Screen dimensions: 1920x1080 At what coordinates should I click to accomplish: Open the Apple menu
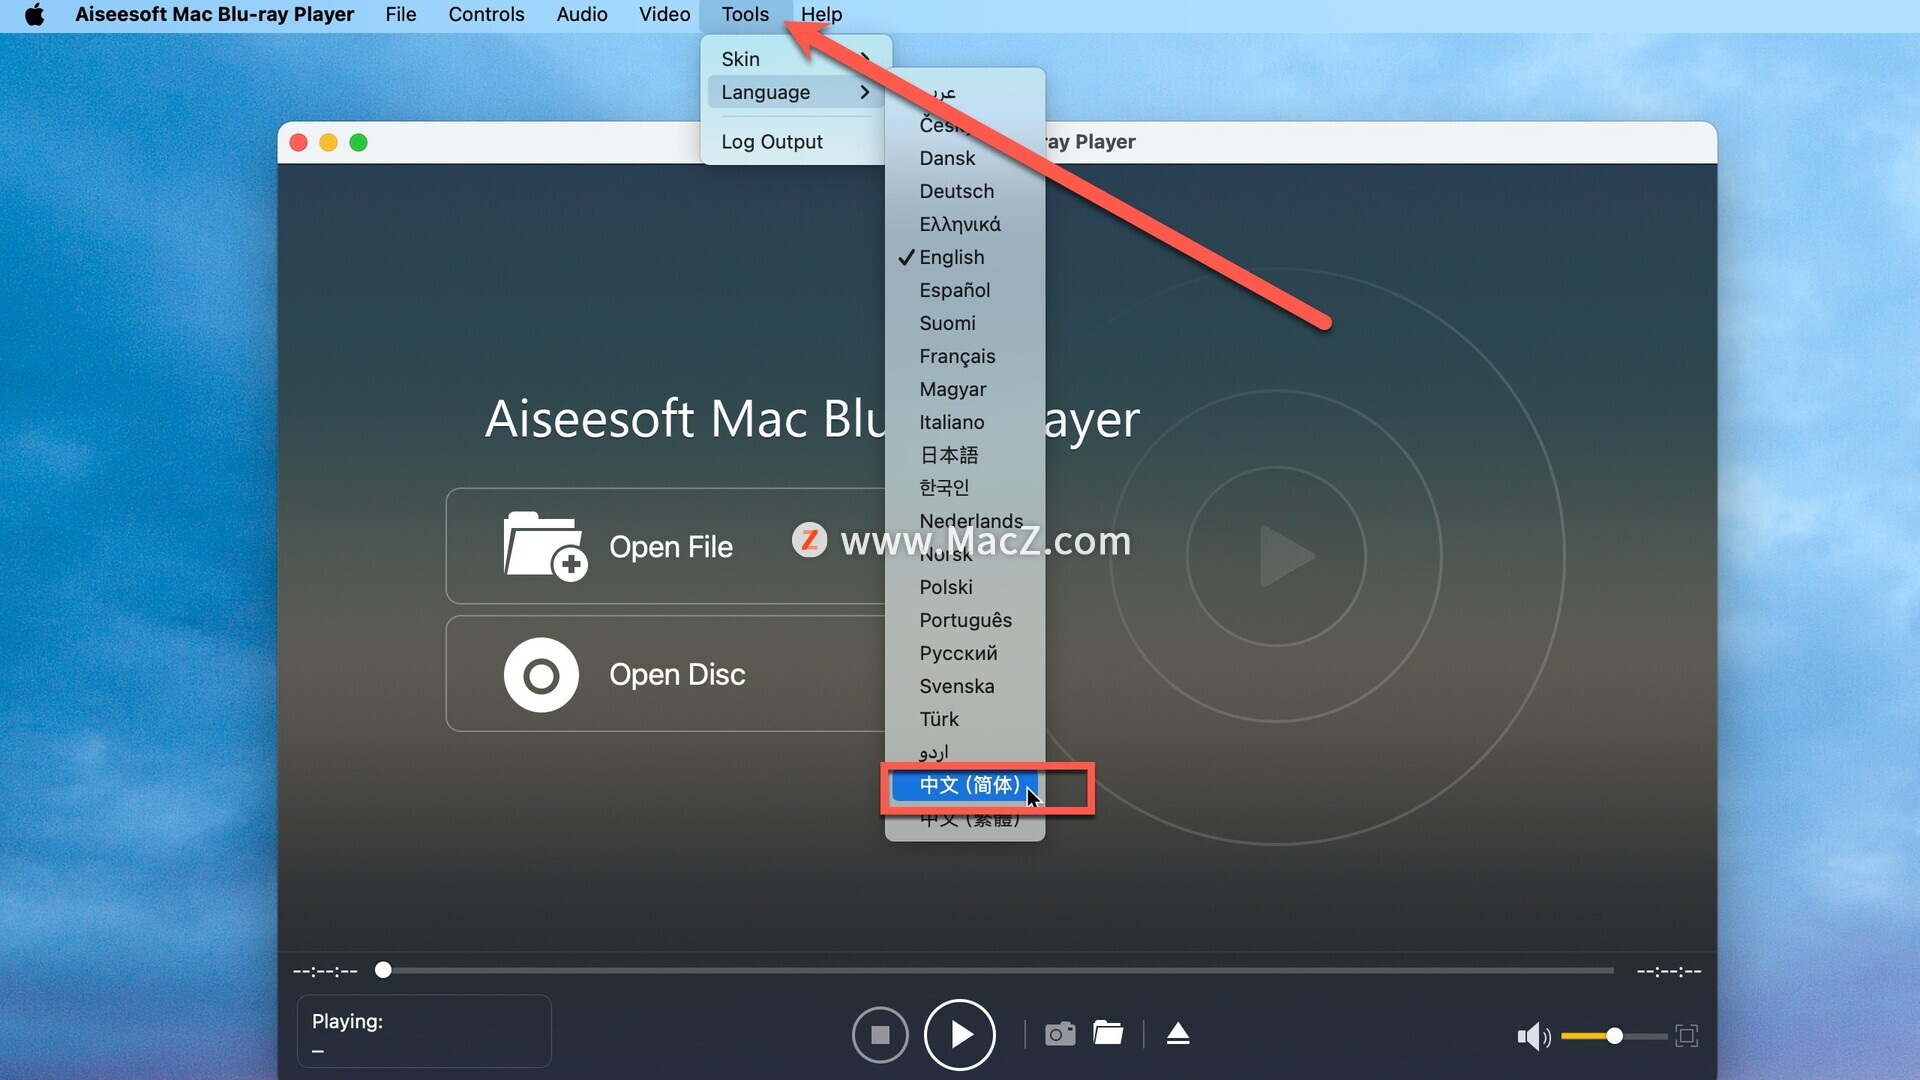point(34,14)
